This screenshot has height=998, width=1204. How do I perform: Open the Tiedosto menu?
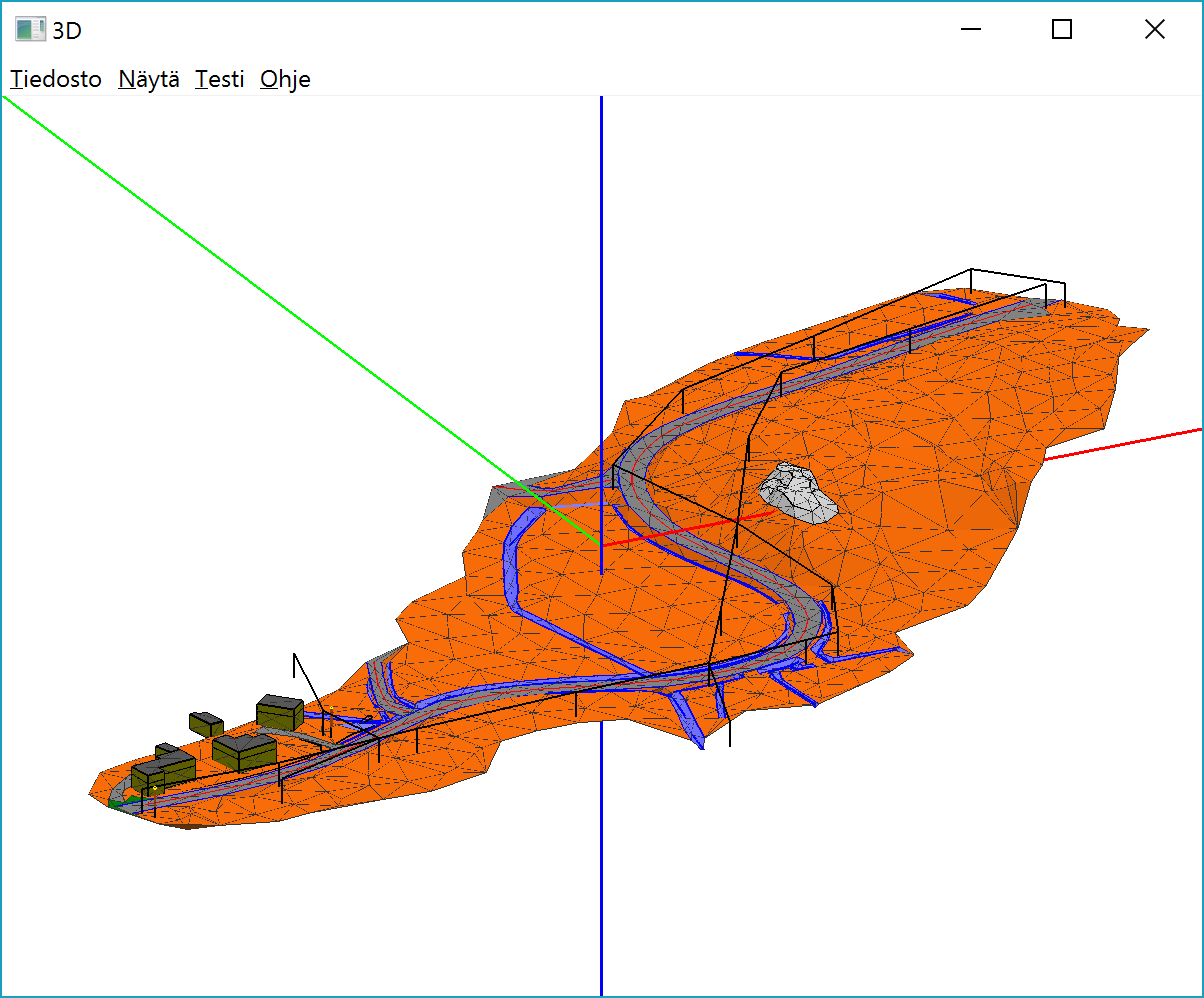tap(56, 80)
